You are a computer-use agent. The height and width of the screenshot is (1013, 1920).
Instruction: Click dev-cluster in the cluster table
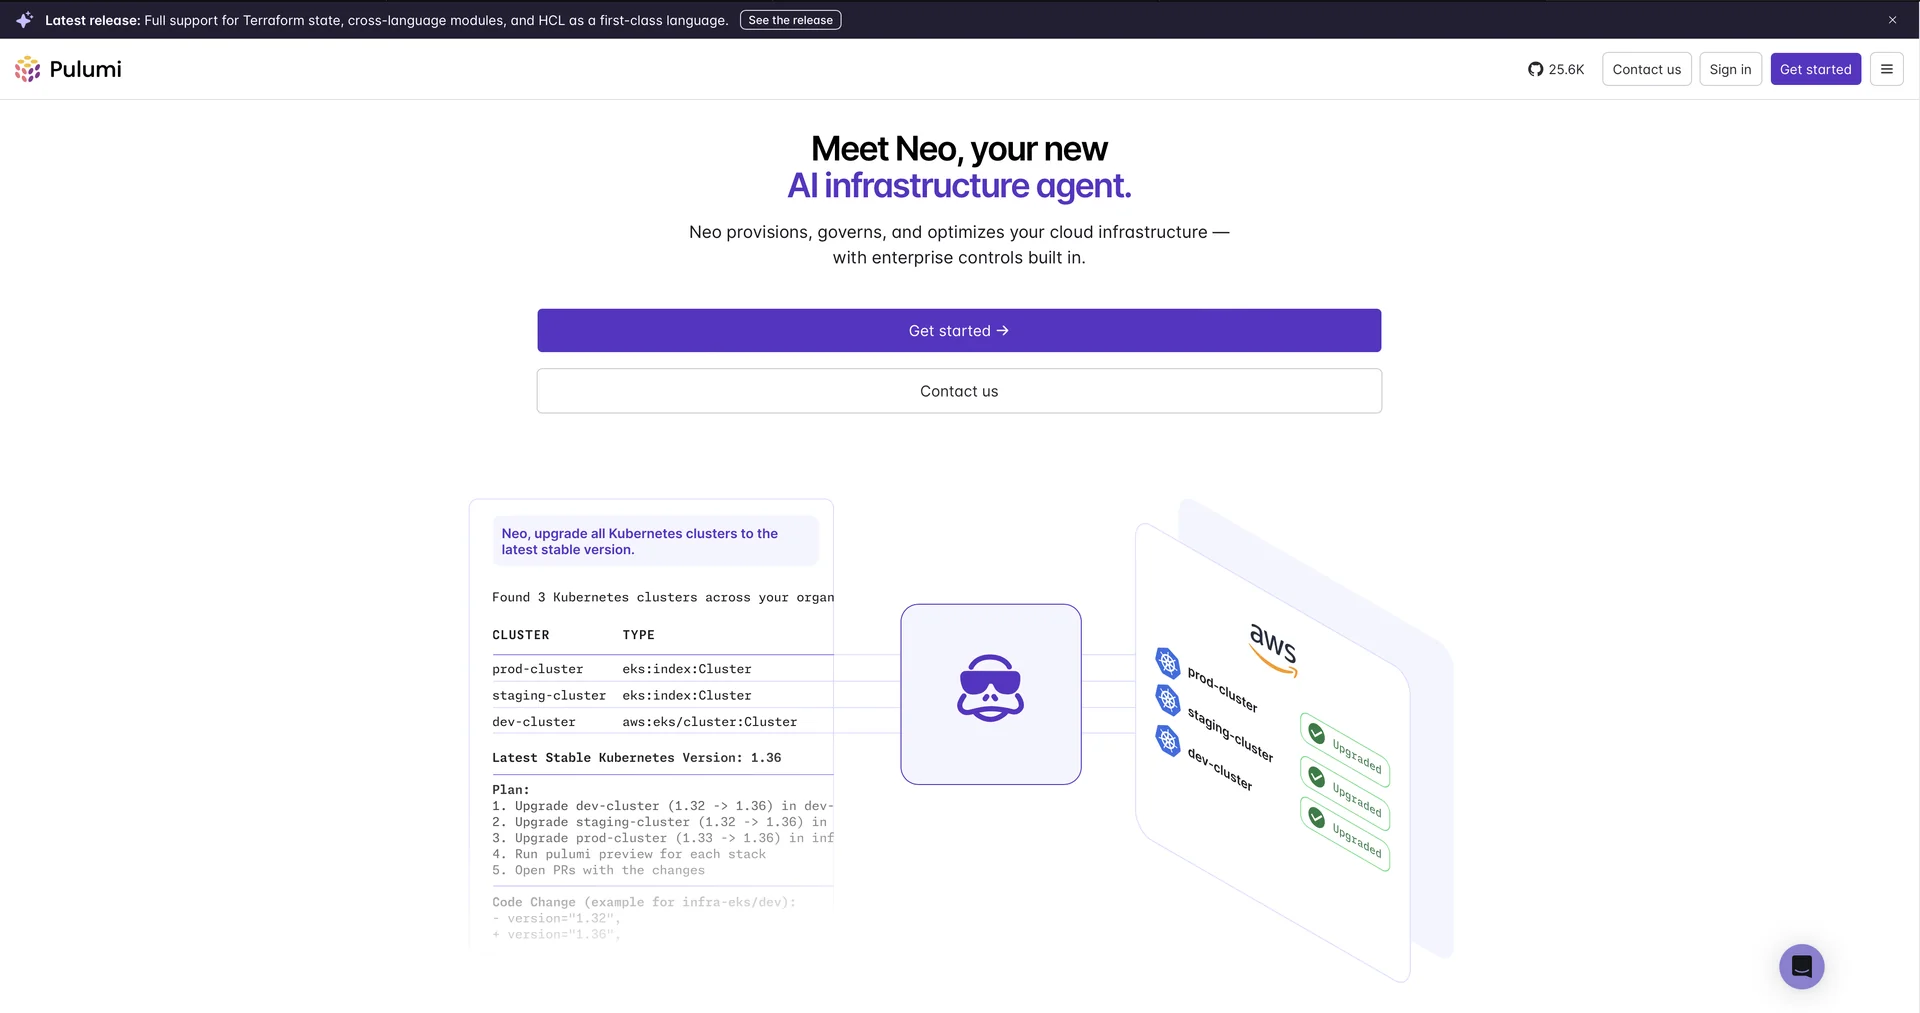point(534,722)
